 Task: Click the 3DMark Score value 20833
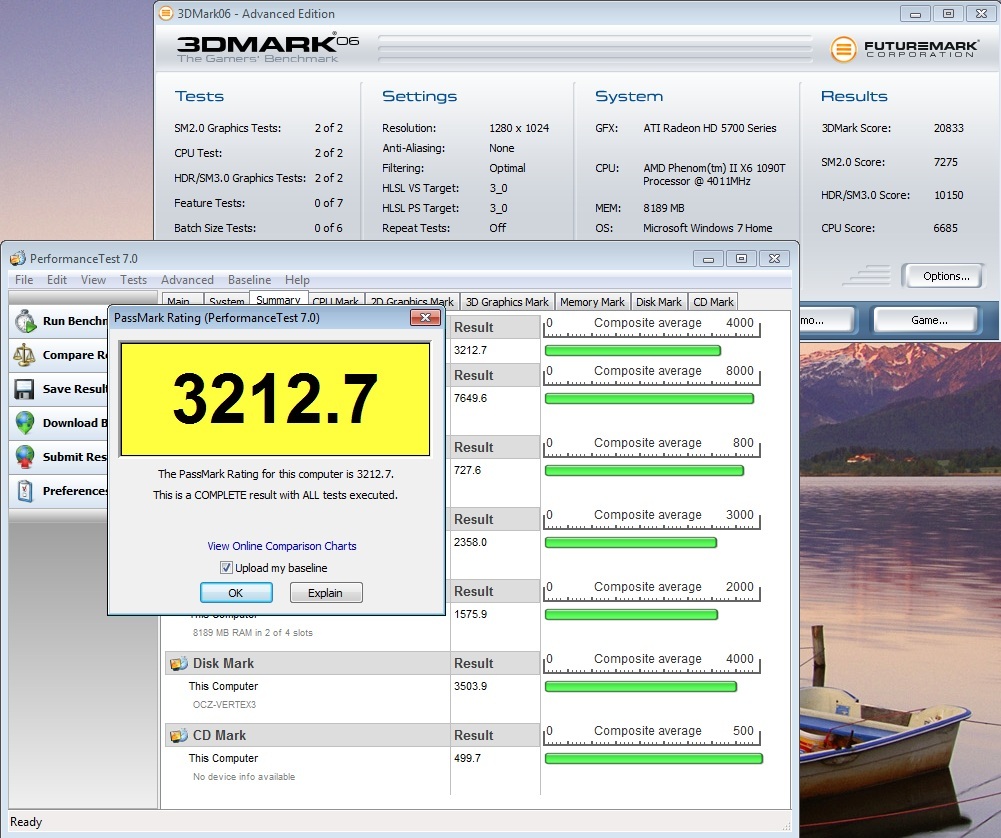coord(948,128)
